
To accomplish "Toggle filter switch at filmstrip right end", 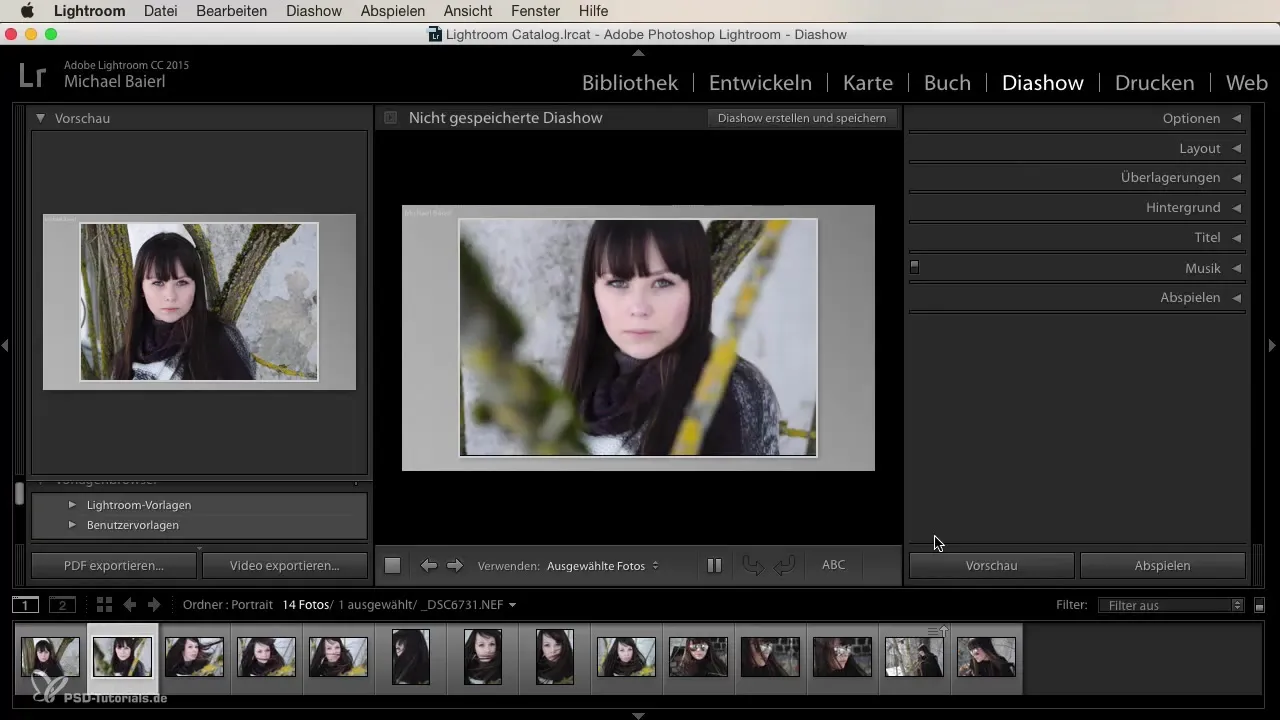I will pos(1259,606).
